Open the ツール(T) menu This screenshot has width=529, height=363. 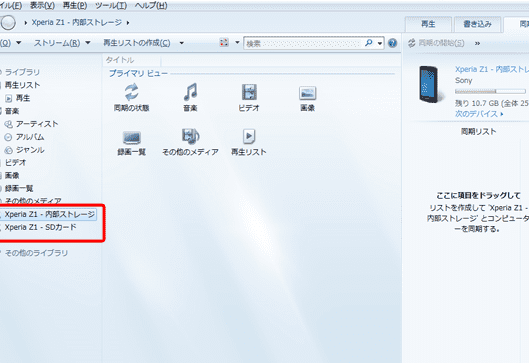111,5
